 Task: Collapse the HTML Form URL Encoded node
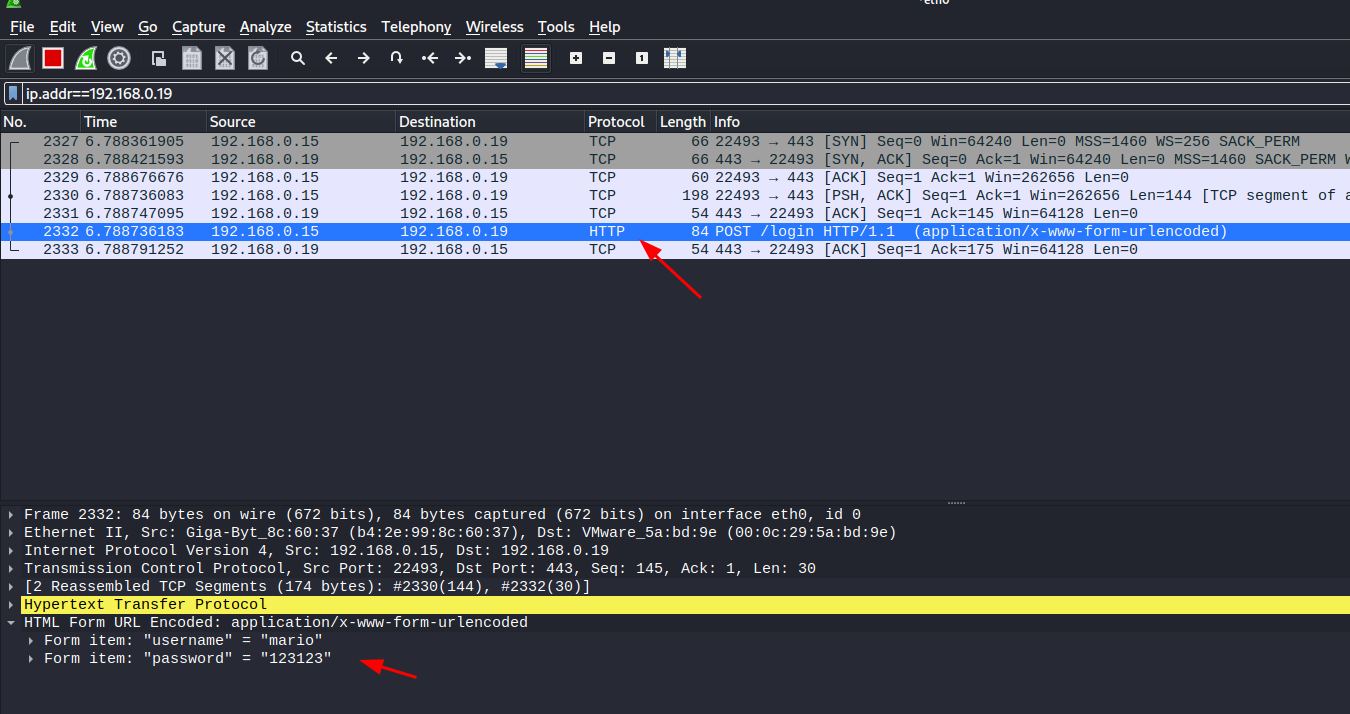coord(11,623)
